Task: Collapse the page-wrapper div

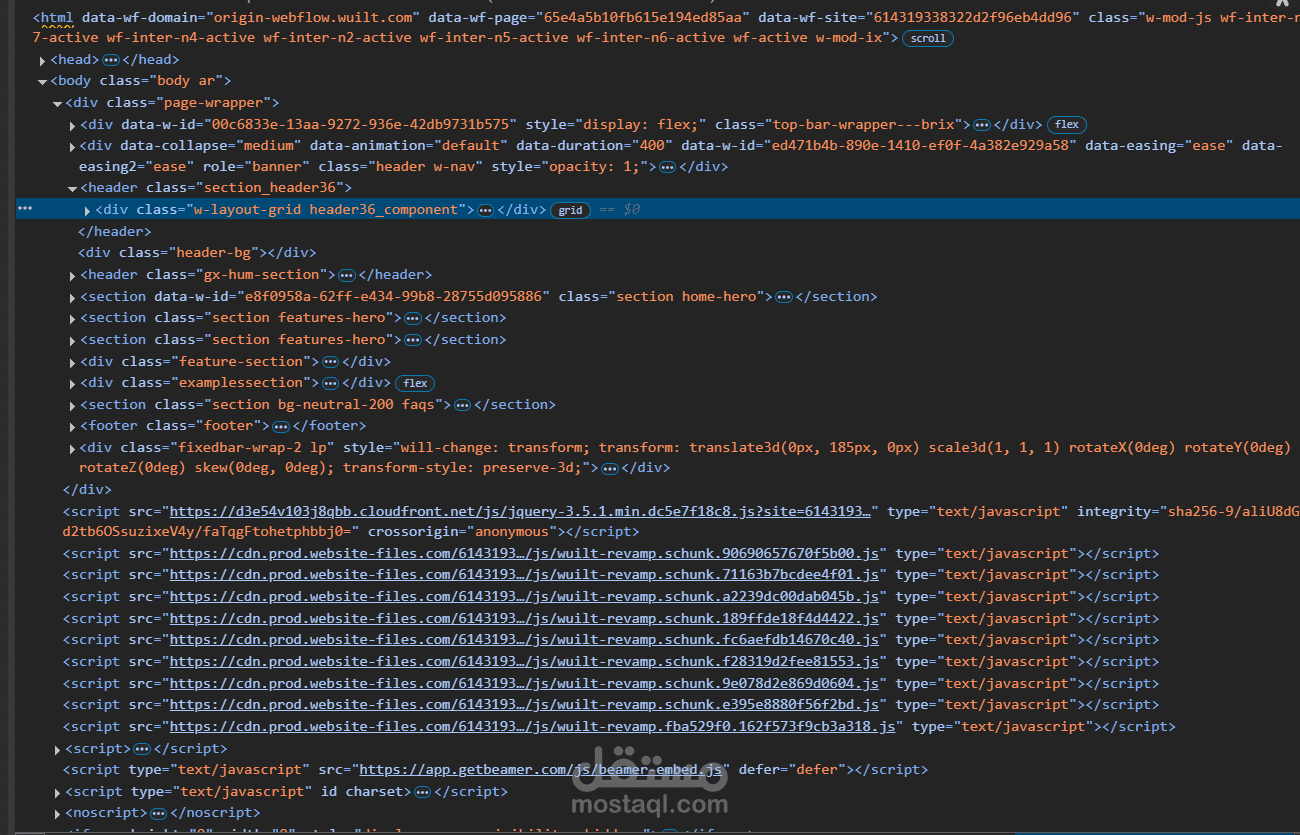Action: coord(58,103)
